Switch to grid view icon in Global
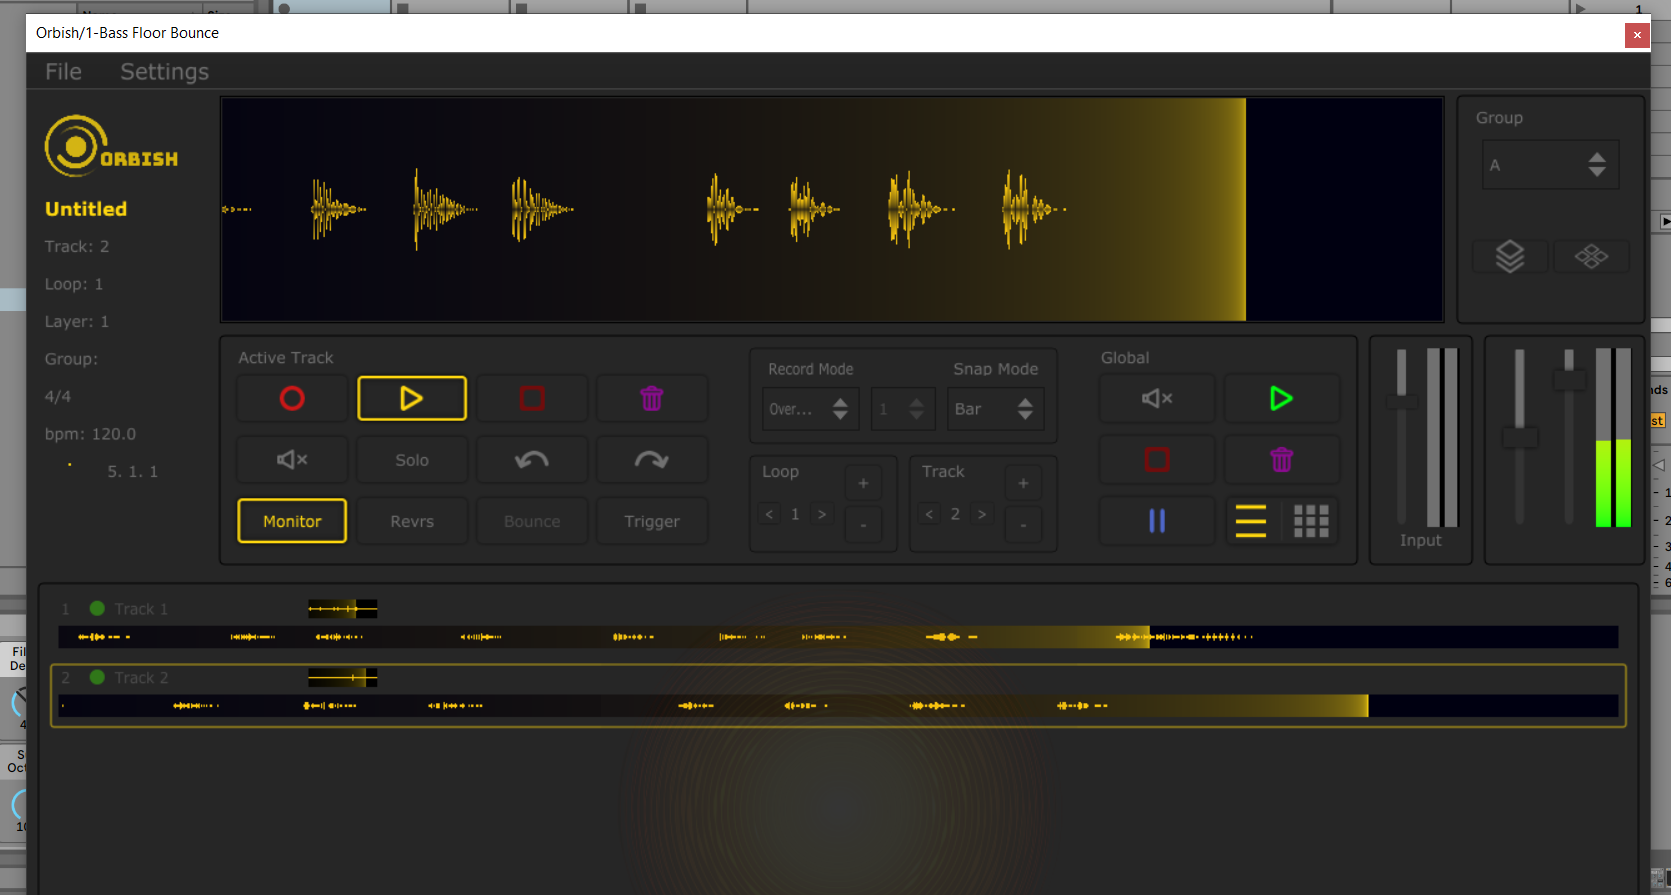 click(x=1311, y=521)
